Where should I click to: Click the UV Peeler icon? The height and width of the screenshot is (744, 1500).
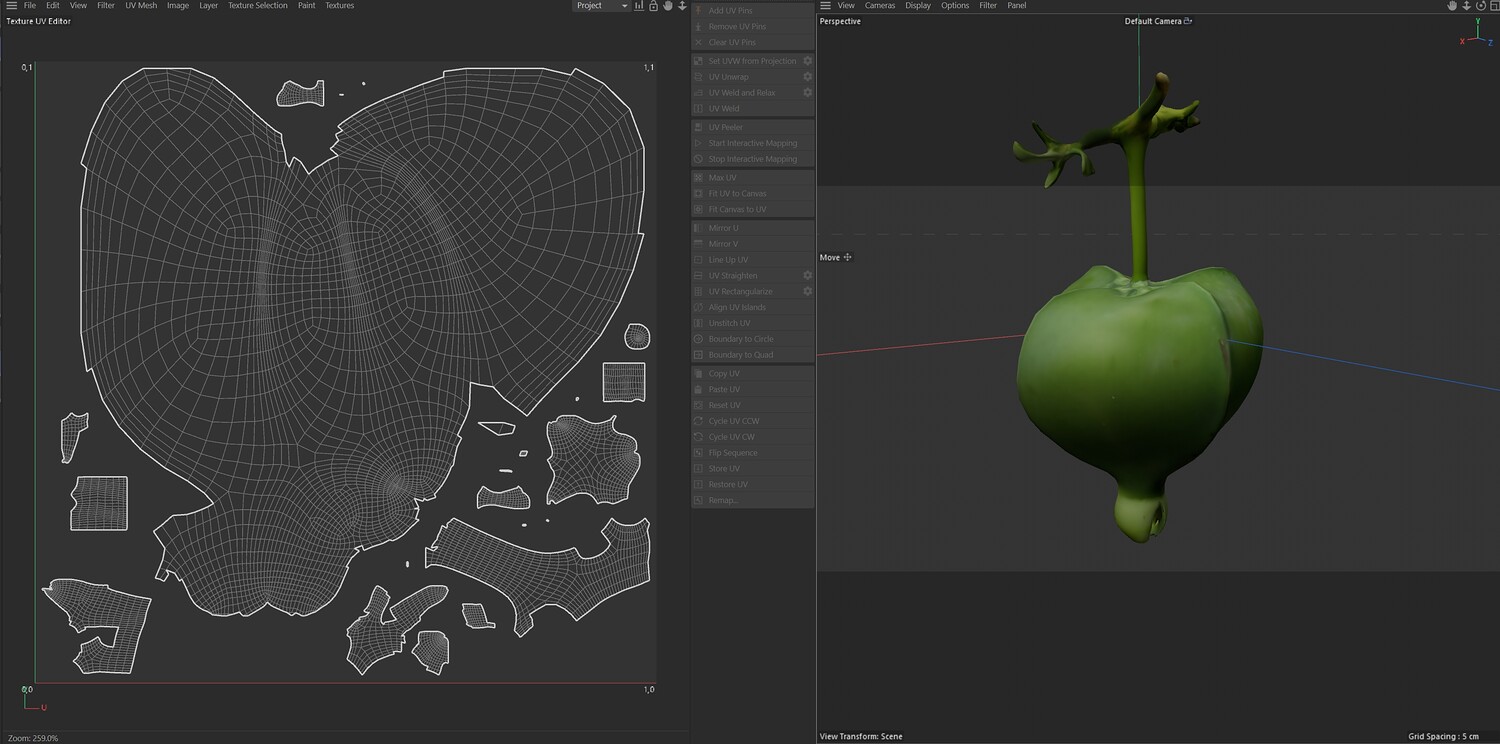698,127
